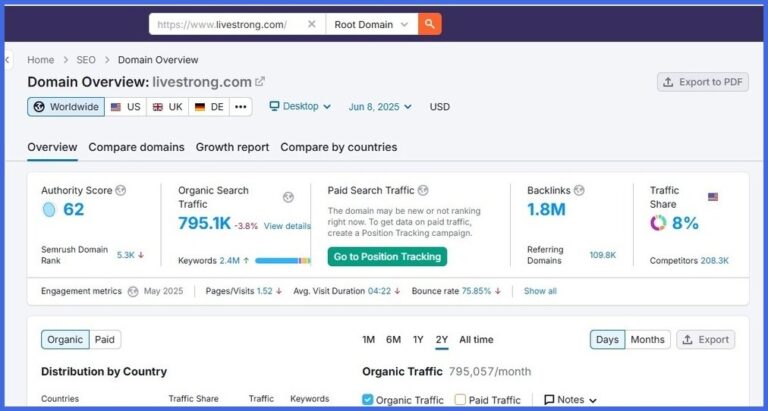
Task: Select DE country filter
Action: click(209, 107)
